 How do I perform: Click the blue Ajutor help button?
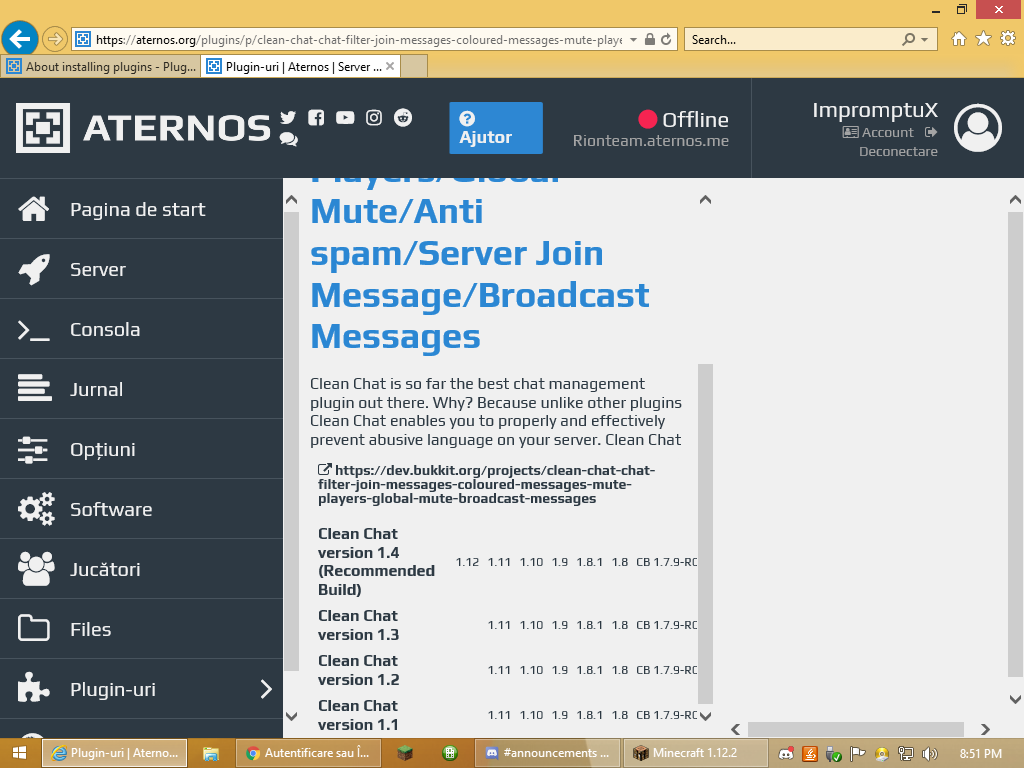point(496,128)
